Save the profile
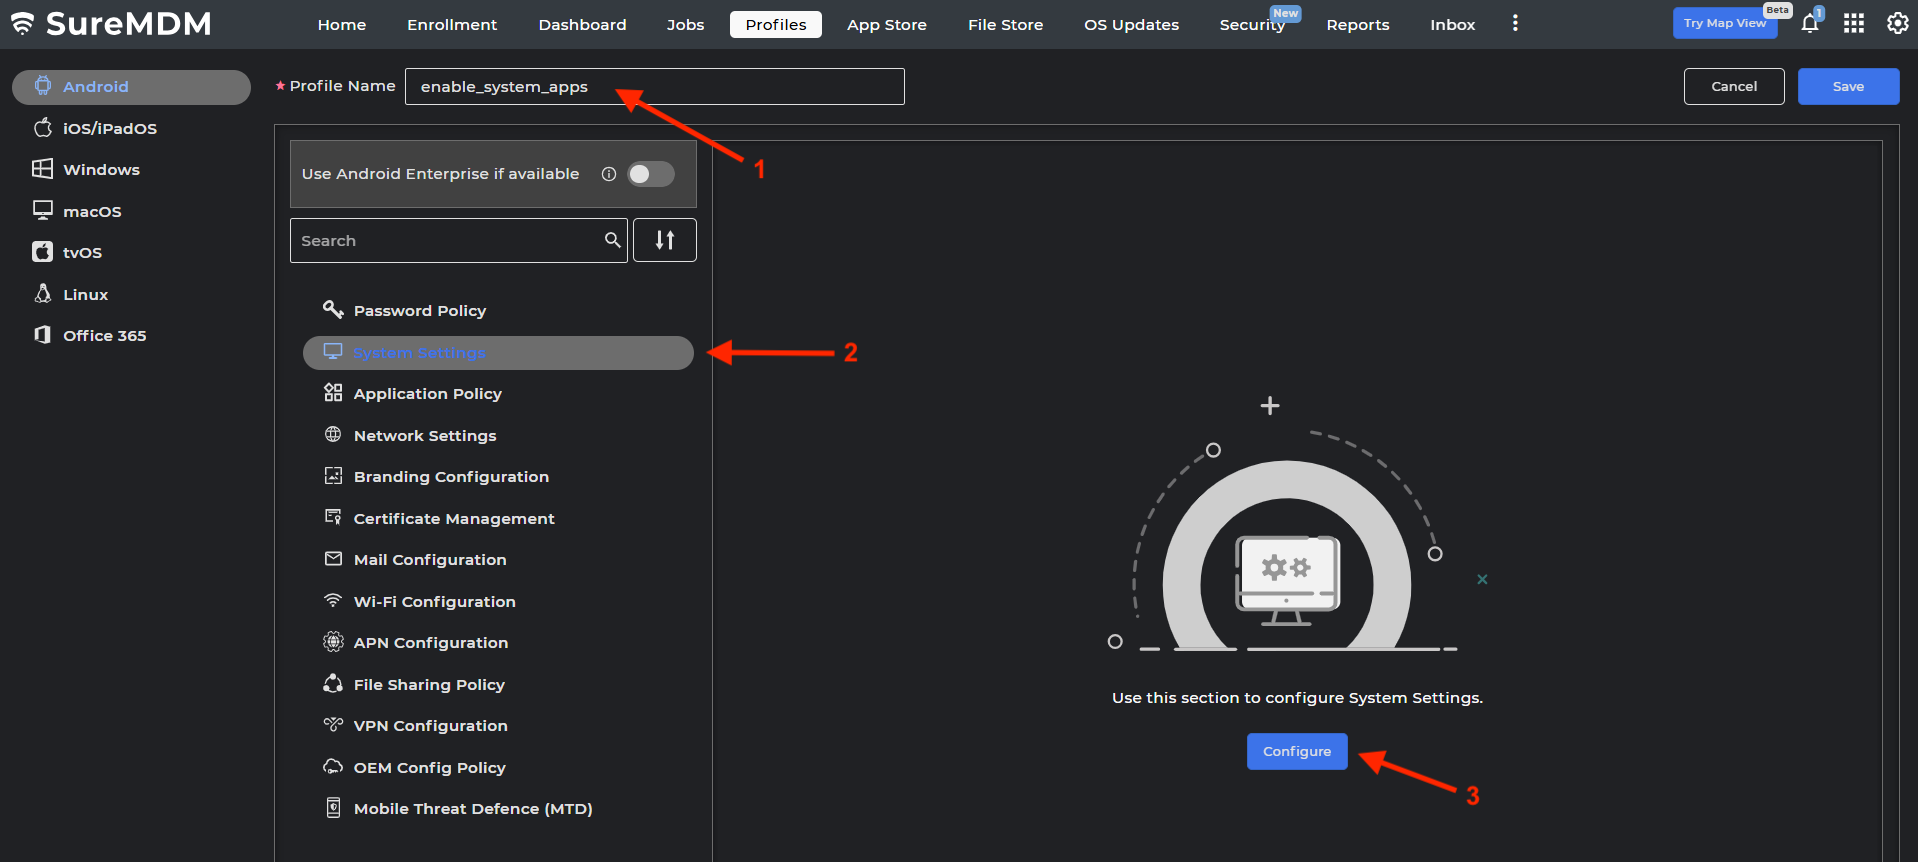Image resolution: width=1918 pixels, height=862 pixels. (x=1847, y=87)
